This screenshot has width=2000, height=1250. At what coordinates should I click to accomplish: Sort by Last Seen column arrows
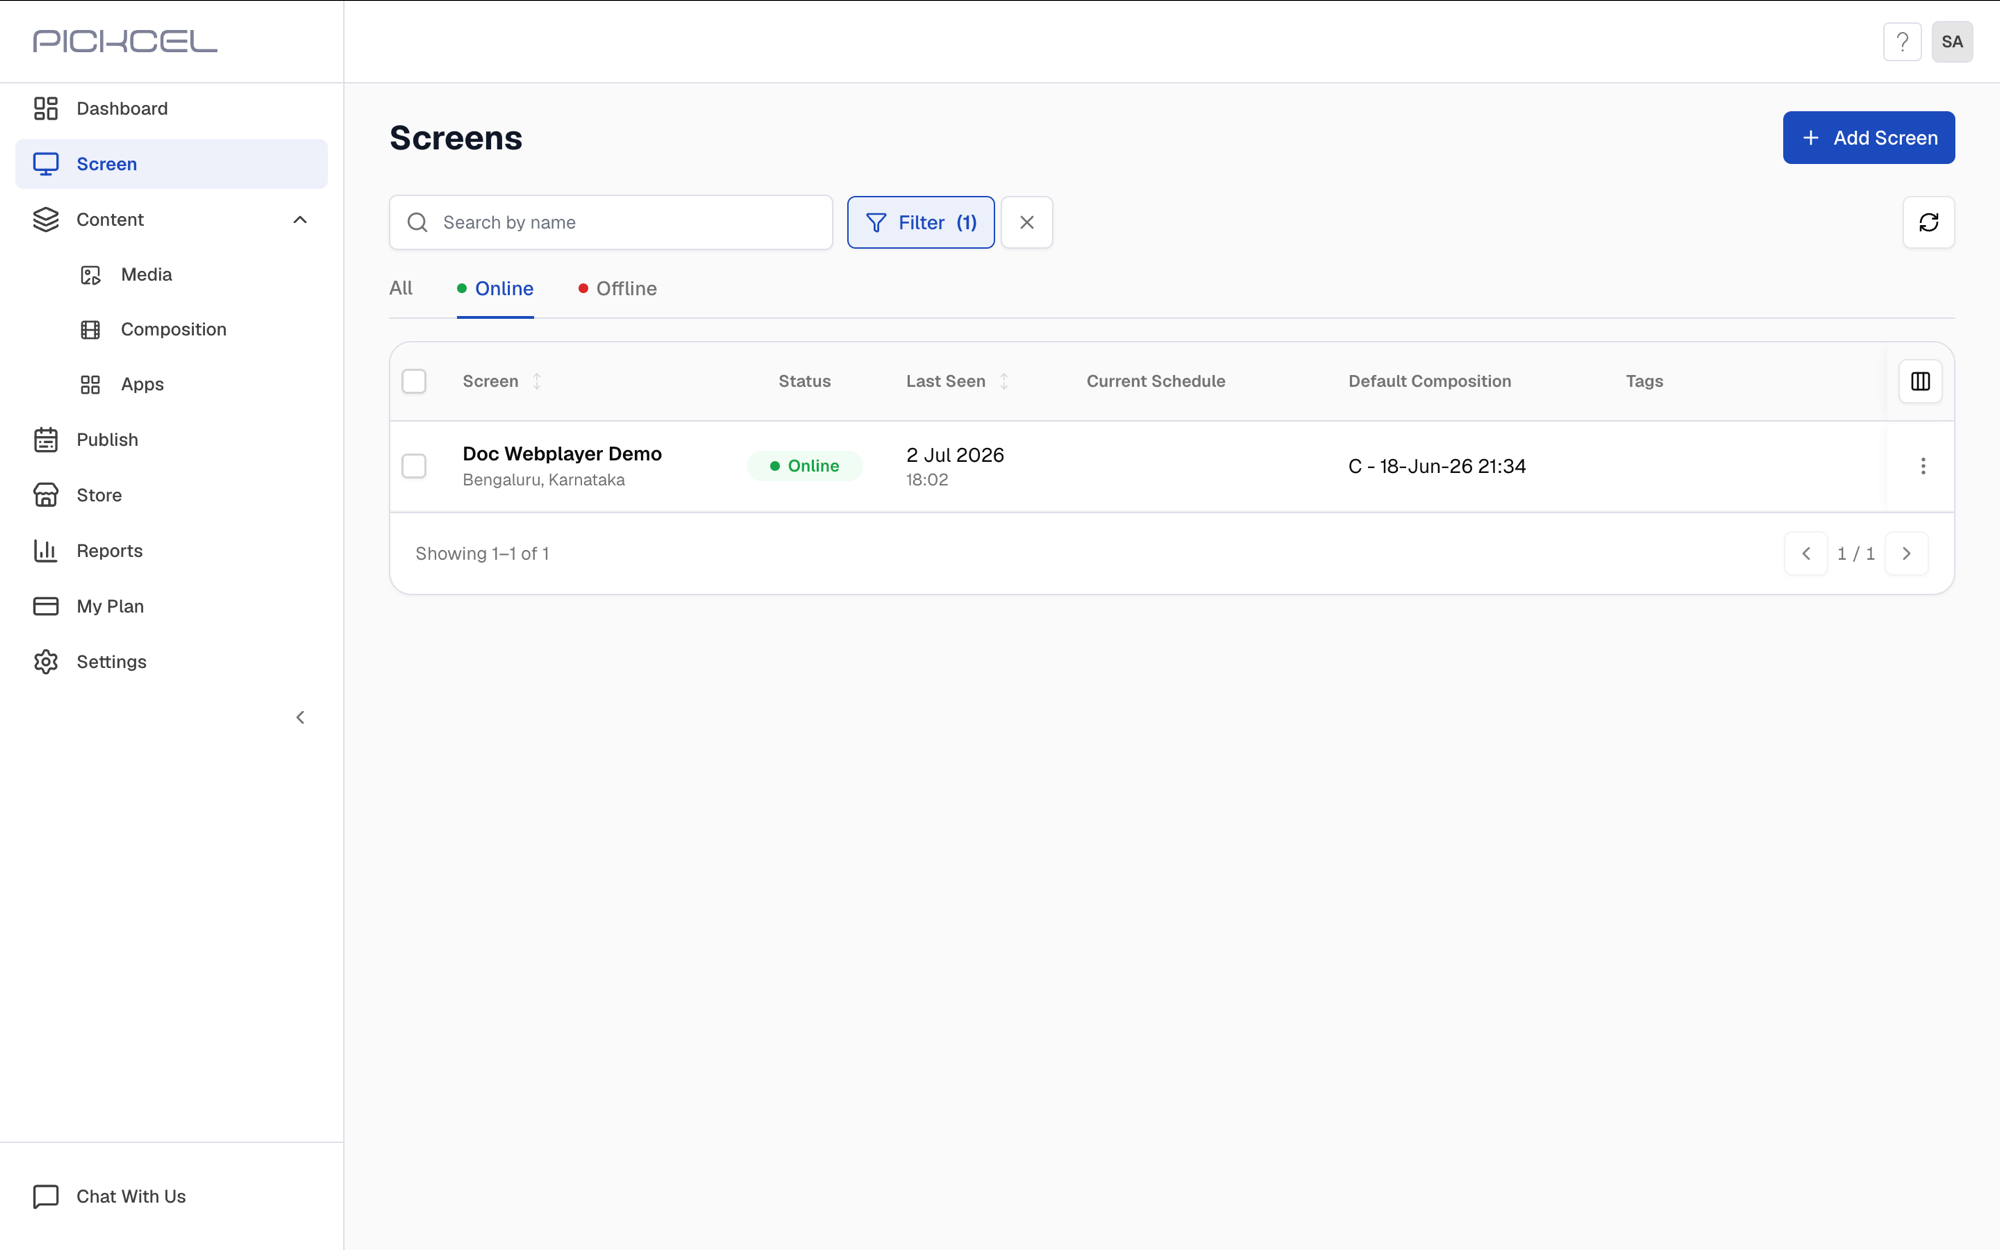tap(1004, 381)
